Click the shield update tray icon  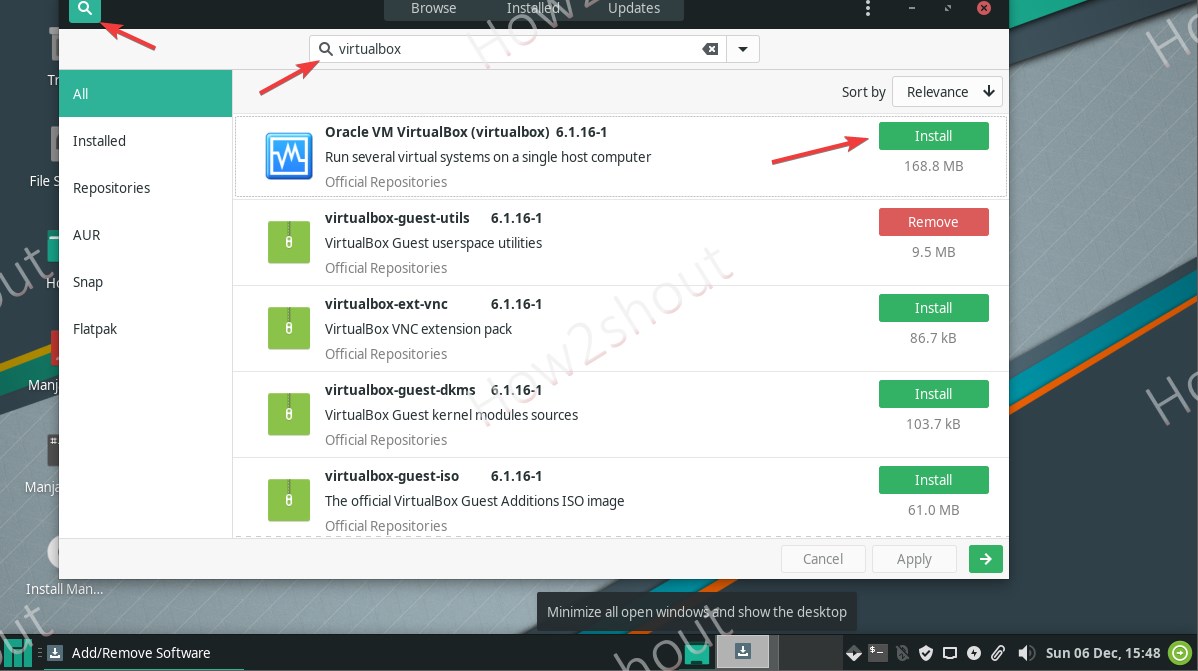coord(926,653)
